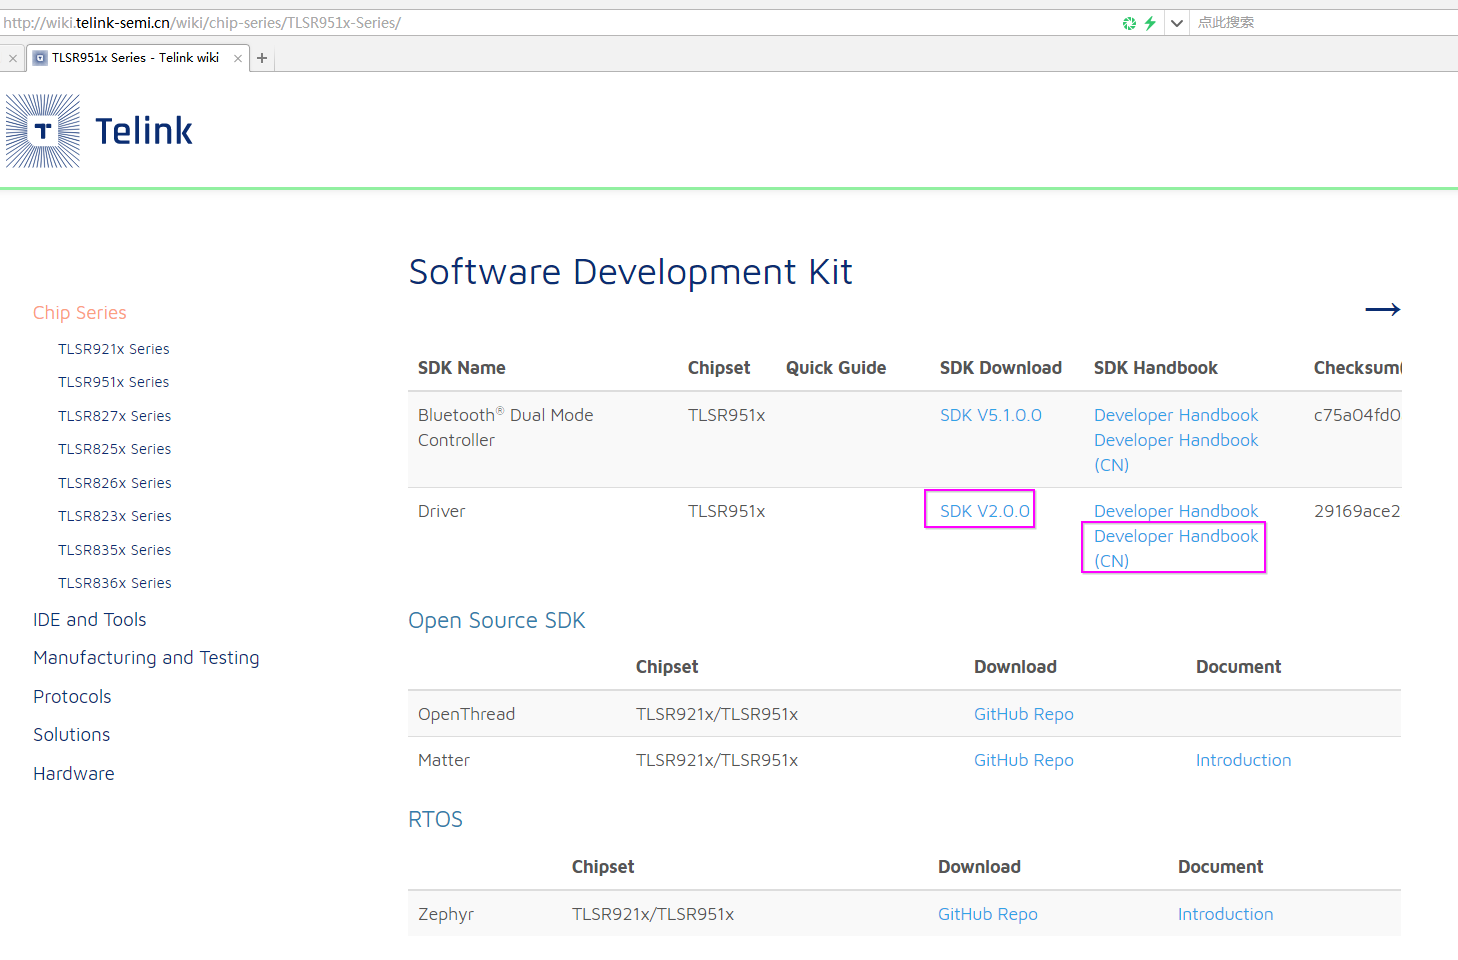The width and height of the screenshot is (1458, 960).
Task: Click the SDK Handbook column header
Action: [1156, 368]
